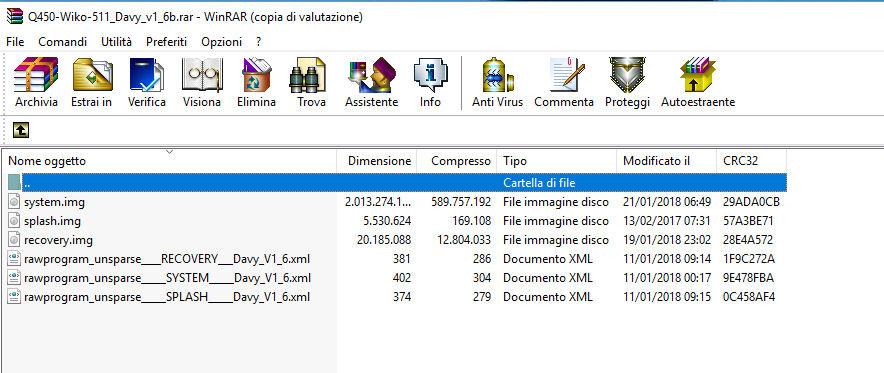Click CRC32 value 28E4A572
Screen dimensions: 884x373
(x=748, y=240)
